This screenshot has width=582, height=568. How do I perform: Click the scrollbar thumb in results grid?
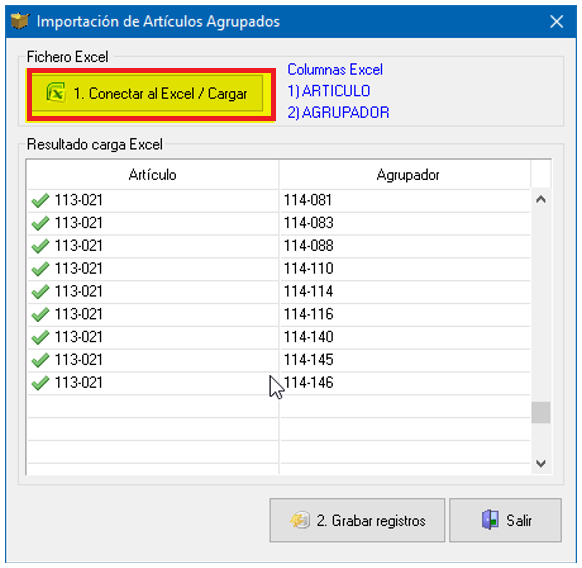(541, 412)
